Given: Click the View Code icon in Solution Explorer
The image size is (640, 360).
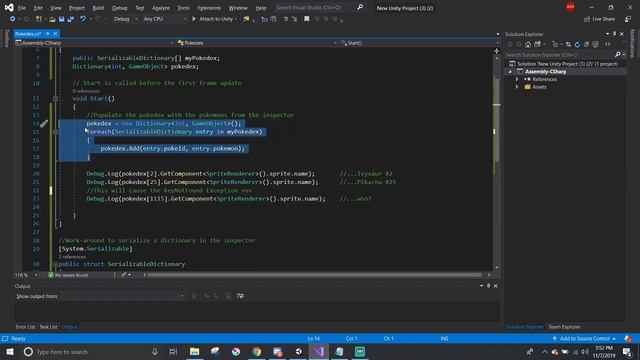Looking at the screenshot, I should coord(607,44).
